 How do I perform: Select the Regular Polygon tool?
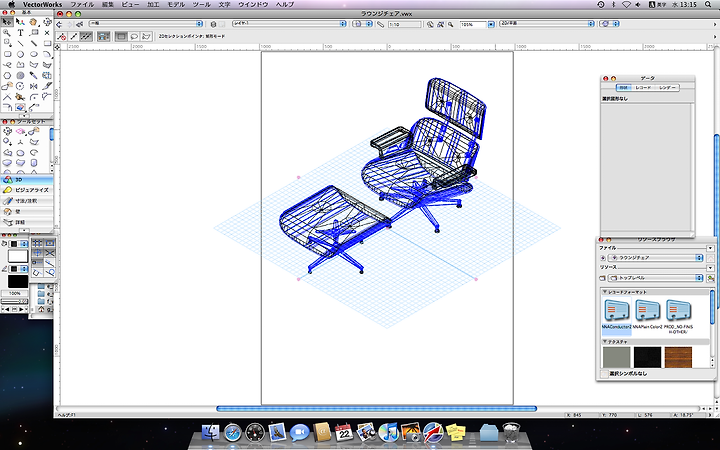[7, 75]
